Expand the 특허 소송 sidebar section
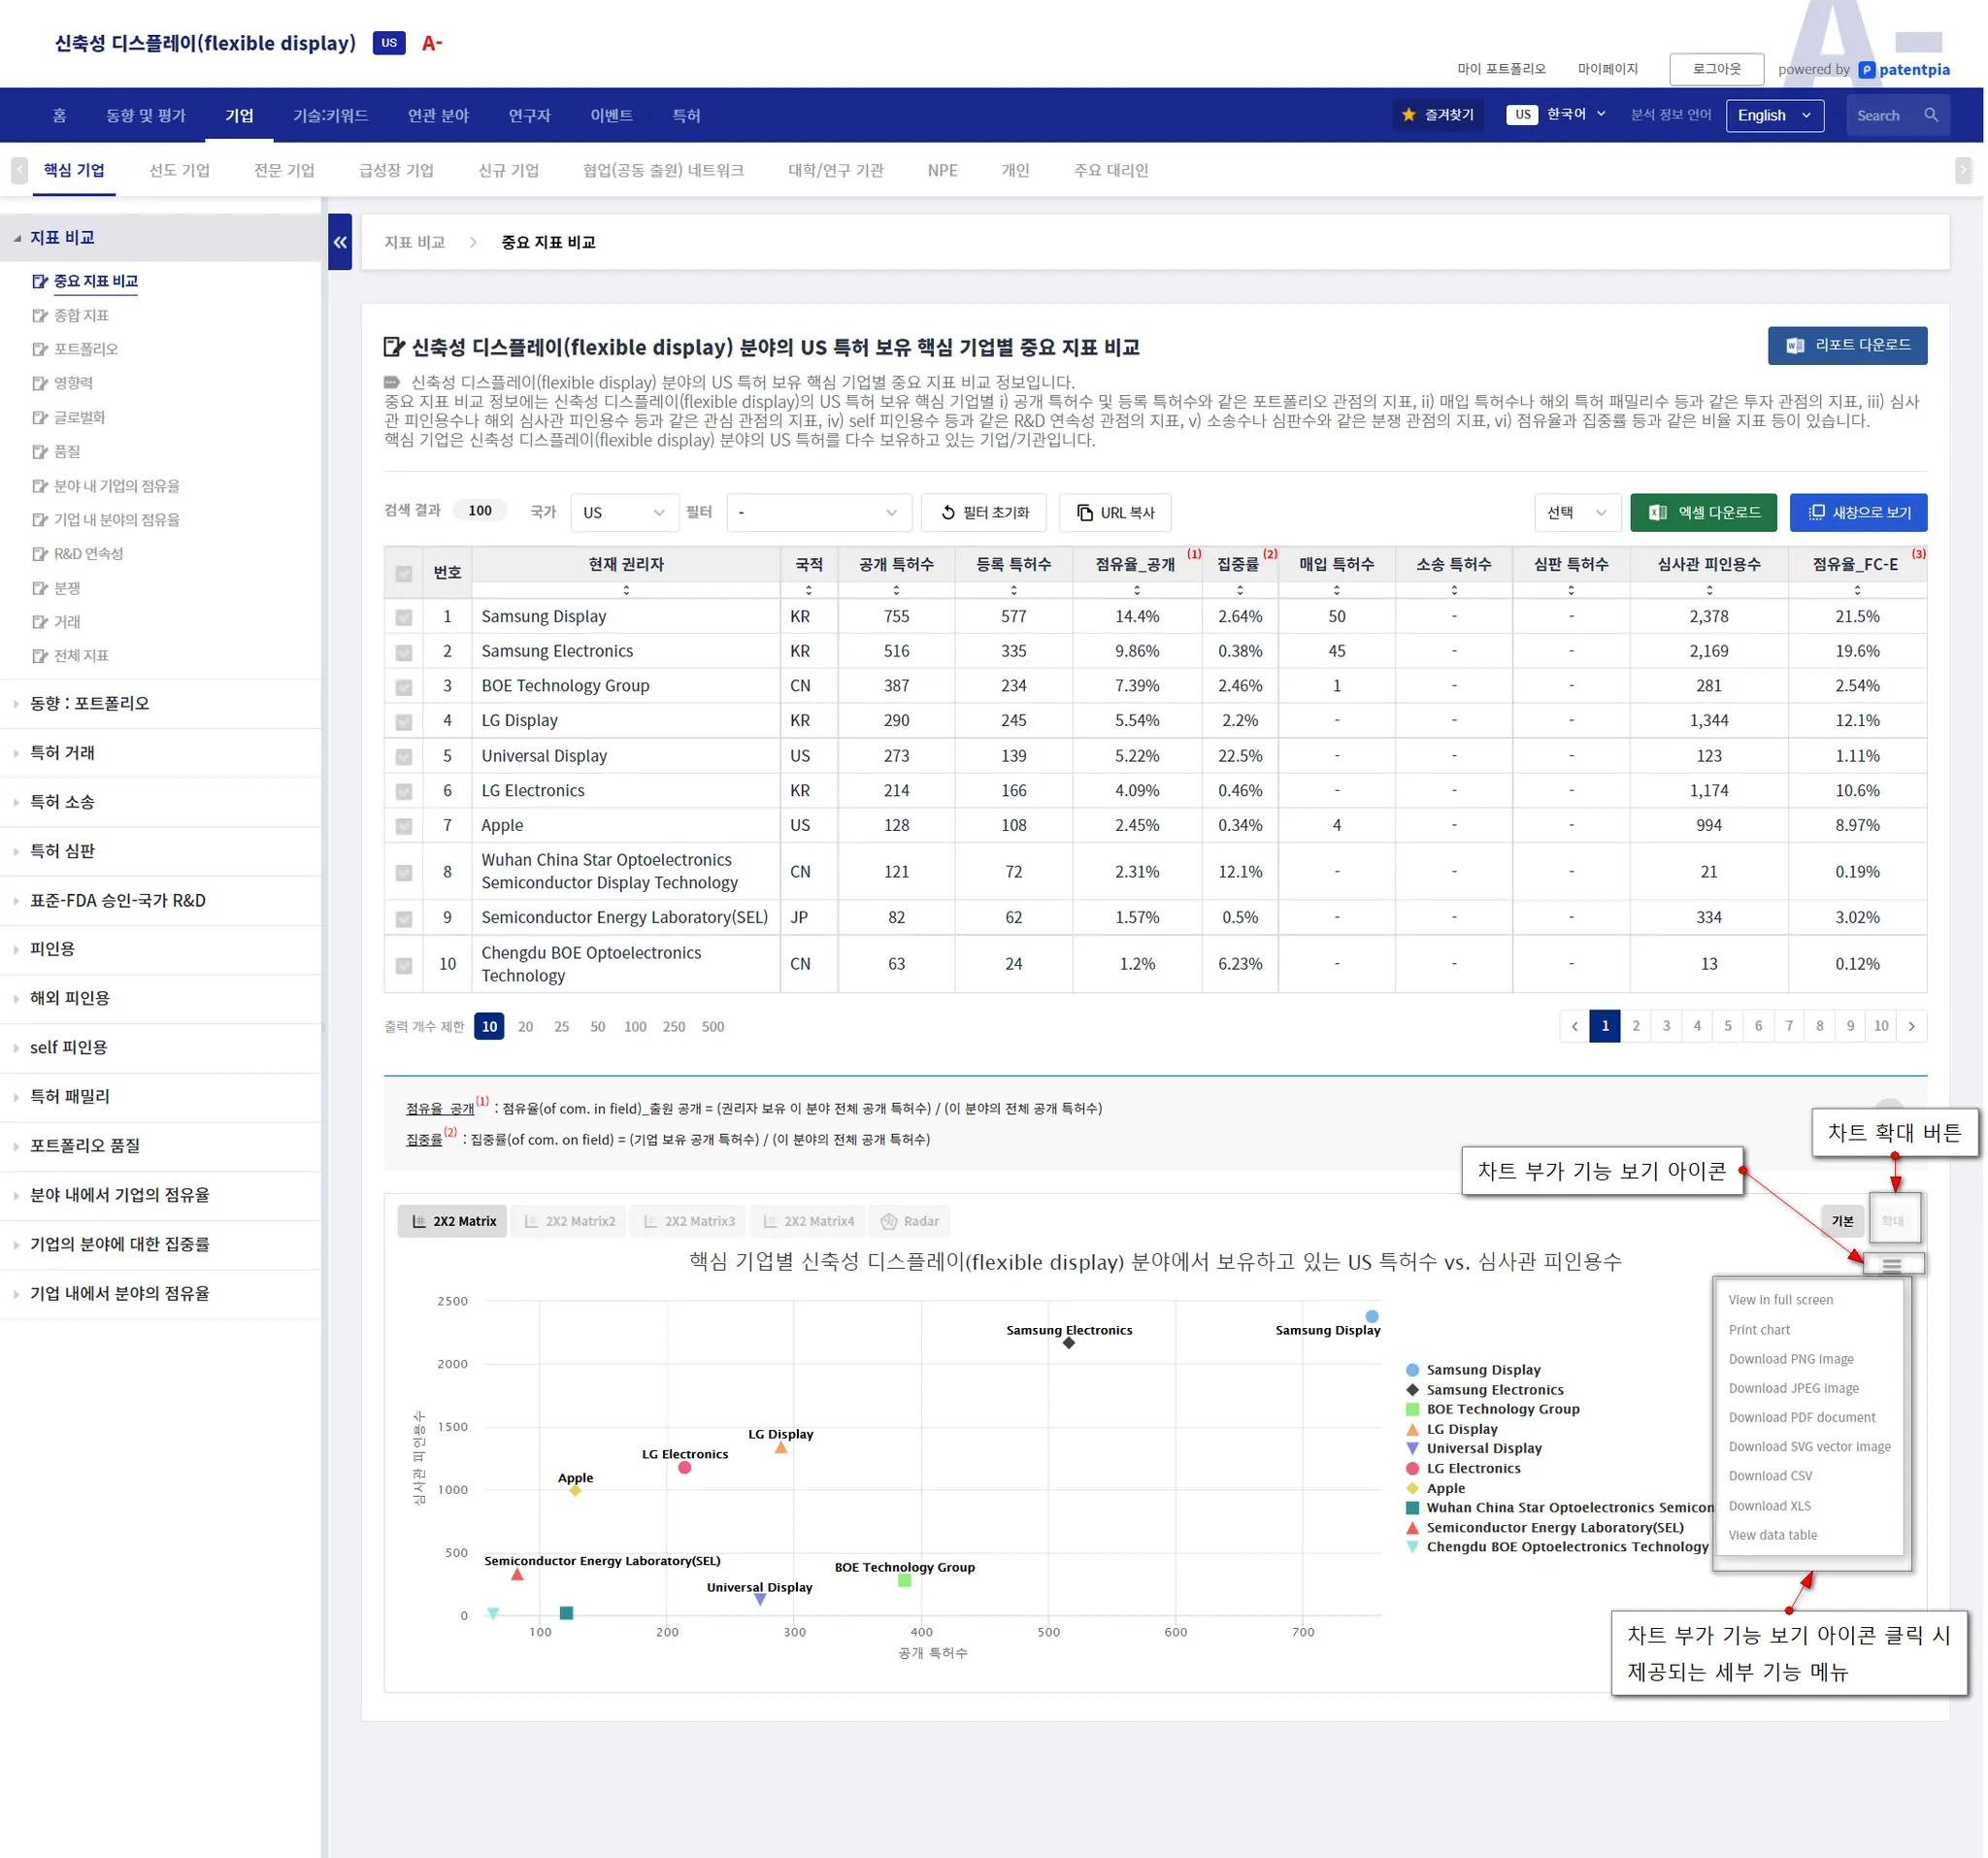 click(x=62, y=802)
